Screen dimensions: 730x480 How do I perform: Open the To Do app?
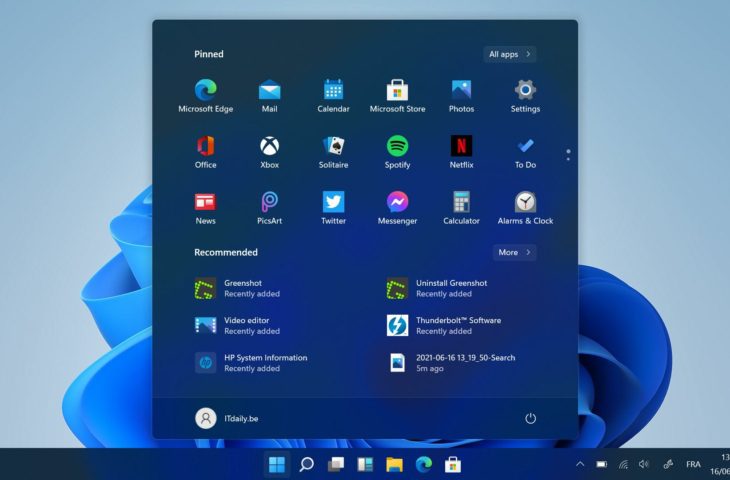(x=525, y=152)
